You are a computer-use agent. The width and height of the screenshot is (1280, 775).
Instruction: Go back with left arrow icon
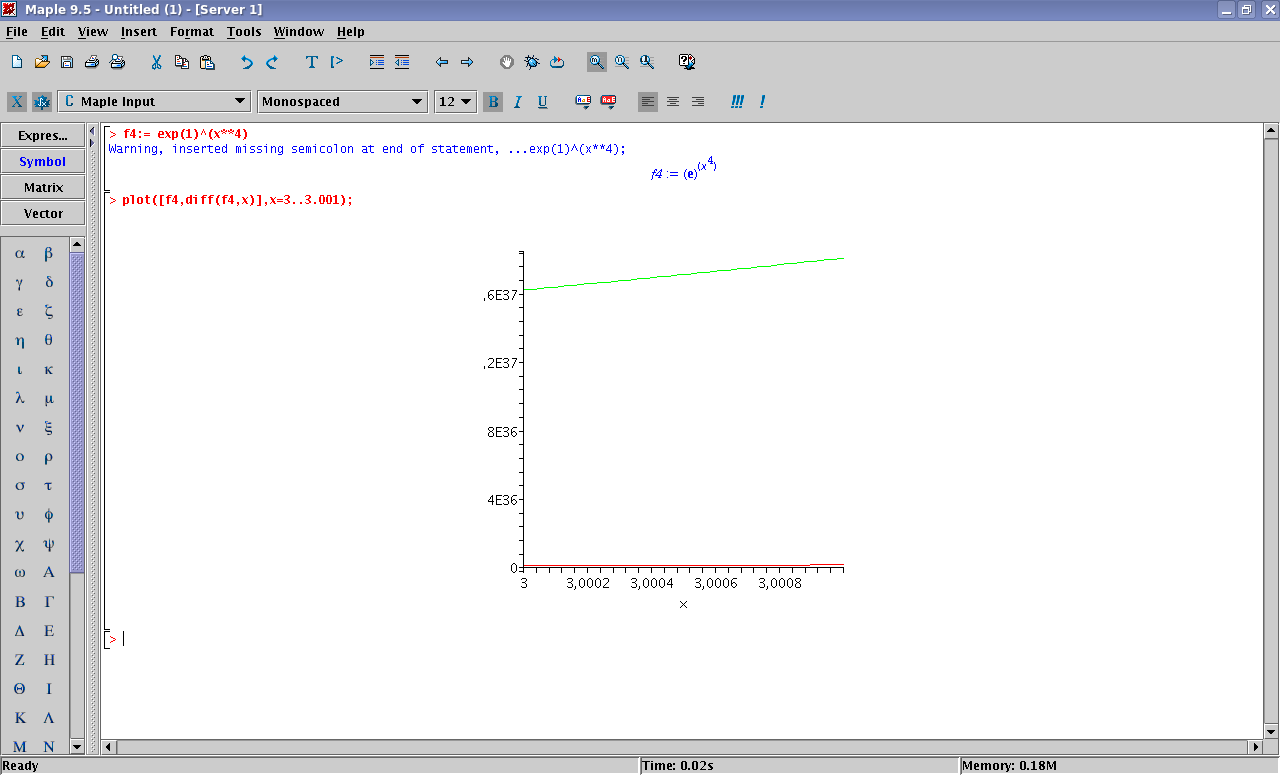(442, 62)
